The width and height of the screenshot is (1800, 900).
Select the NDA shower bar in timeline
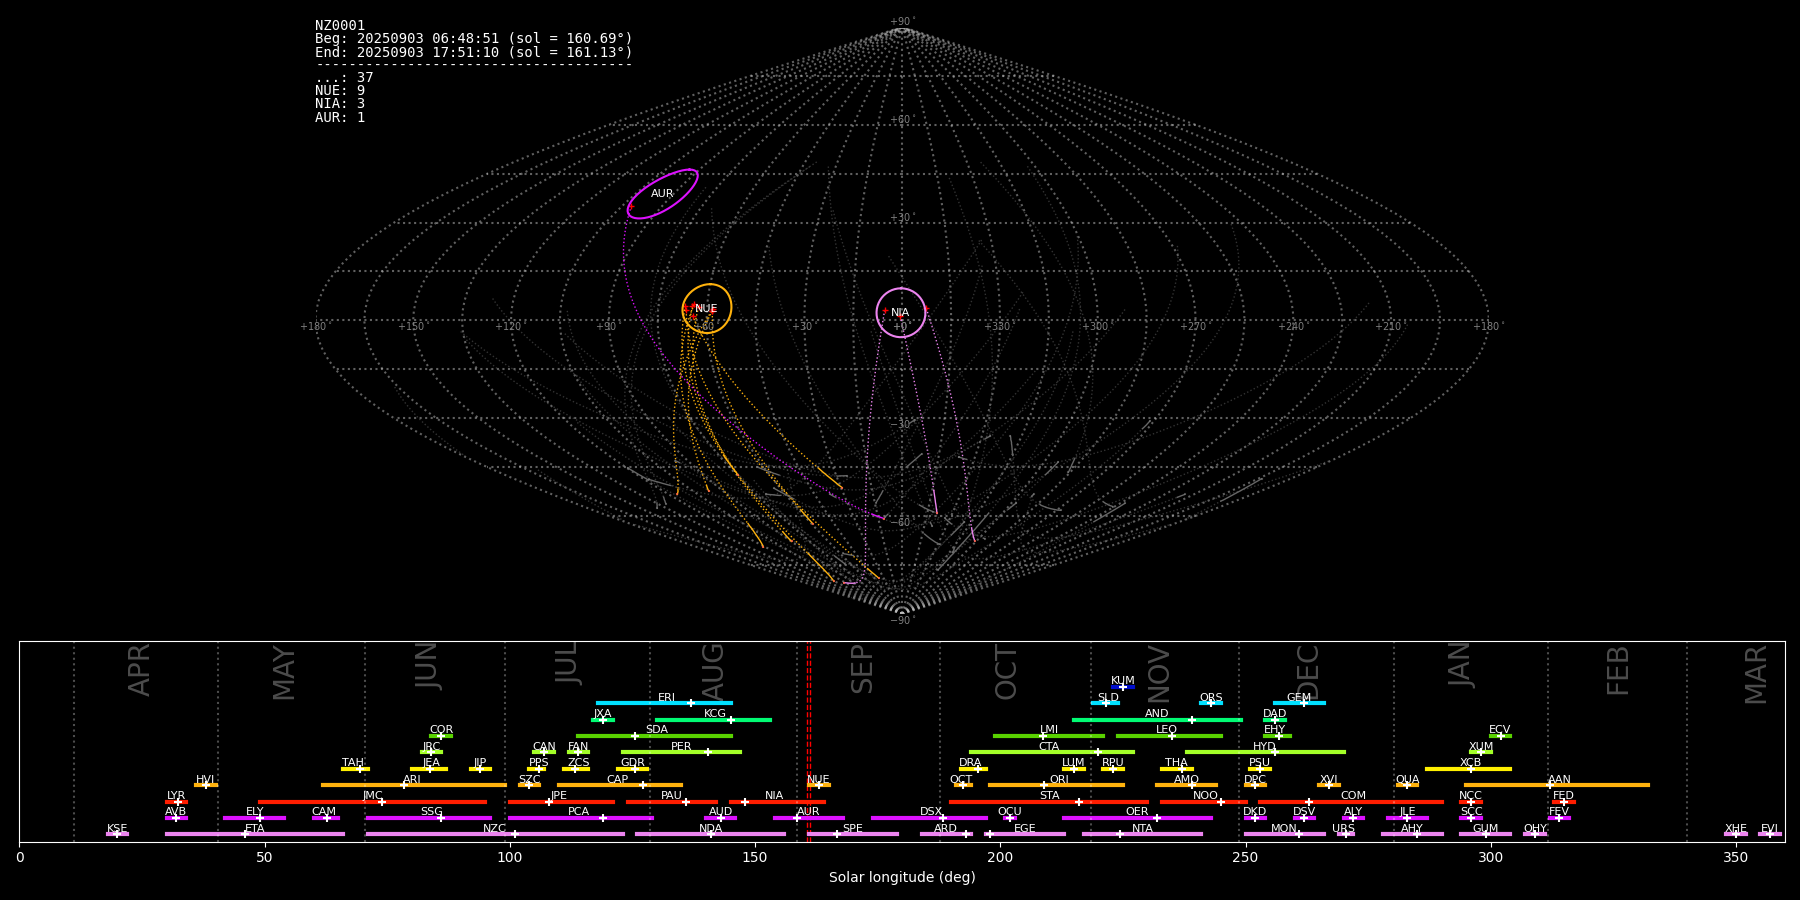point(710,834)
